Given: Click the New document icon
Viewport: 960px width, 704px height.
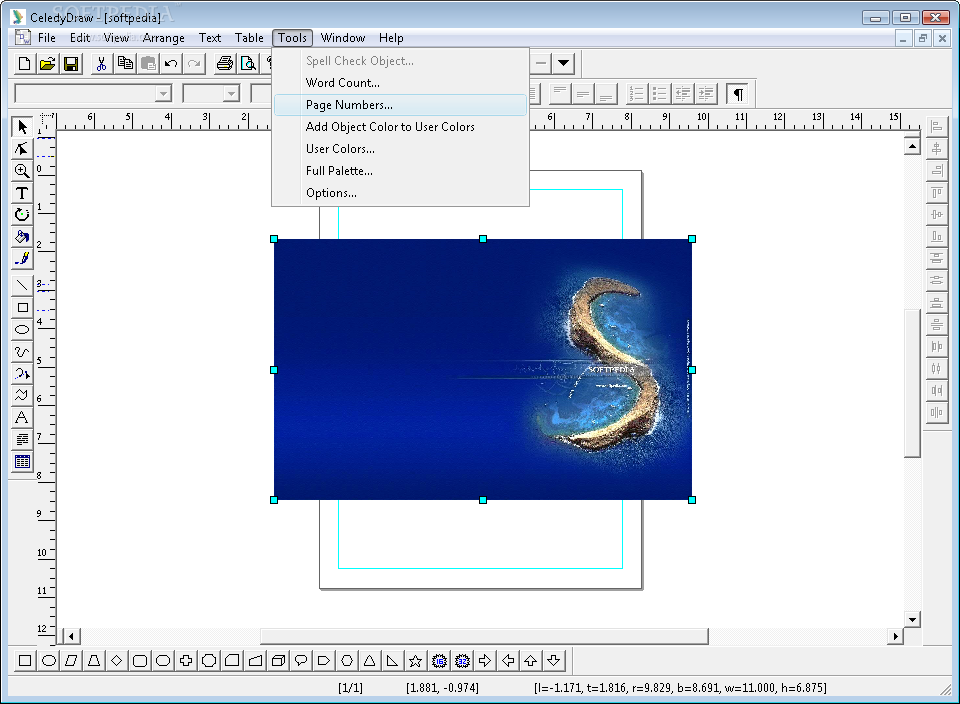Looking at the screenshot, I should coord(24,64).
